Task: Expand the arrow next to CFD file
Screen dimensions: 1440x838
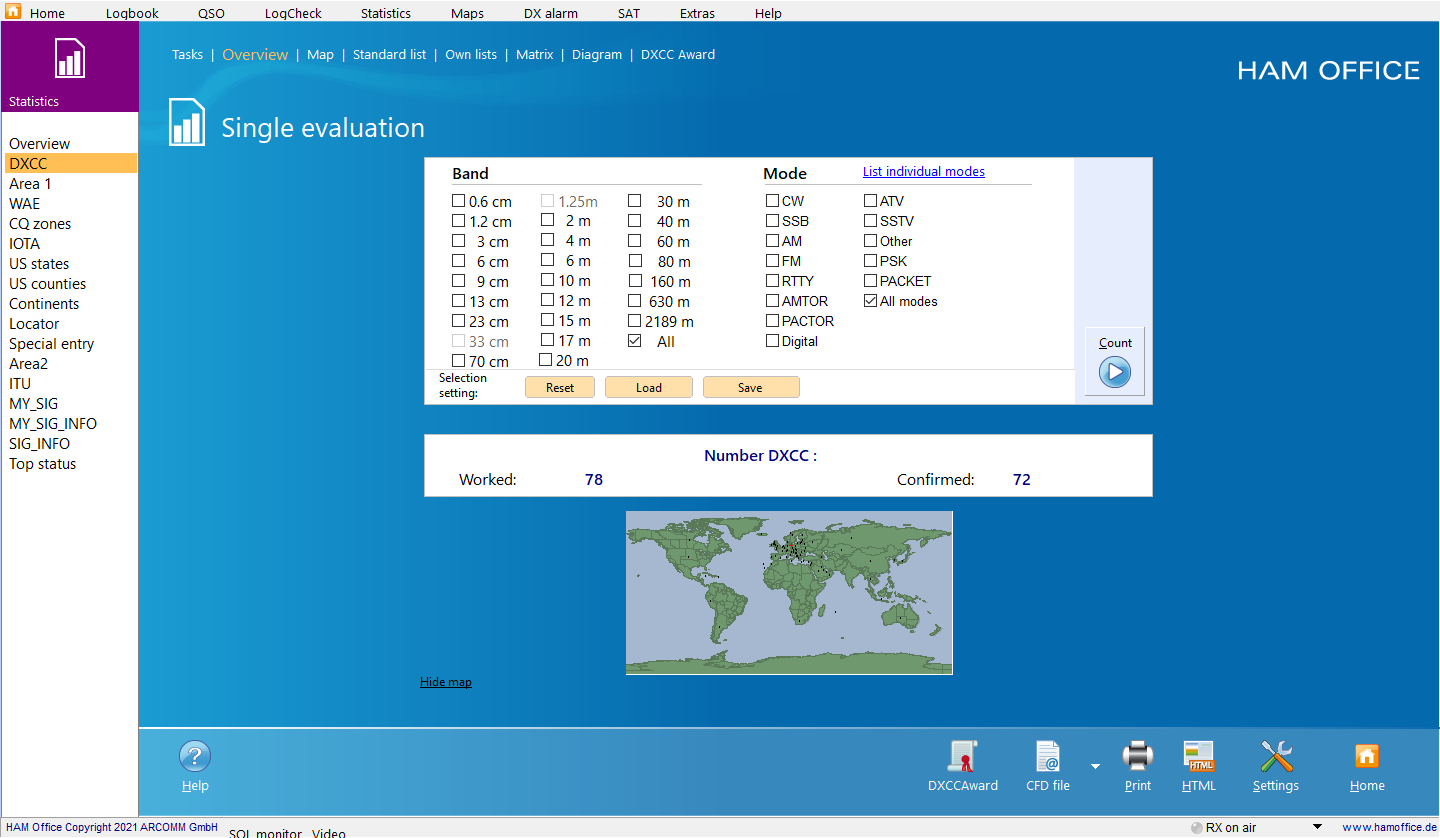Action: point(1095,766)
